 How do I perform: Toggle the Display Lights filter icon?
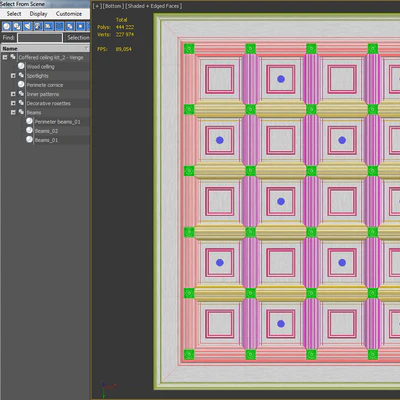28,26
